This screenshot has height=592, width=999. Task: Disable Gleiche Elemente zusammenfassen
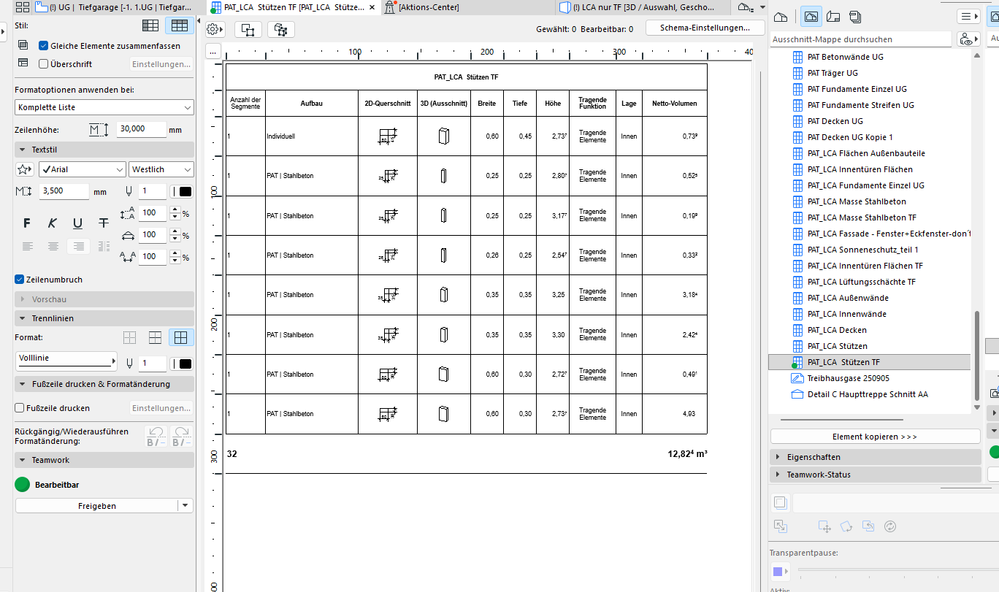pos(42,43)
